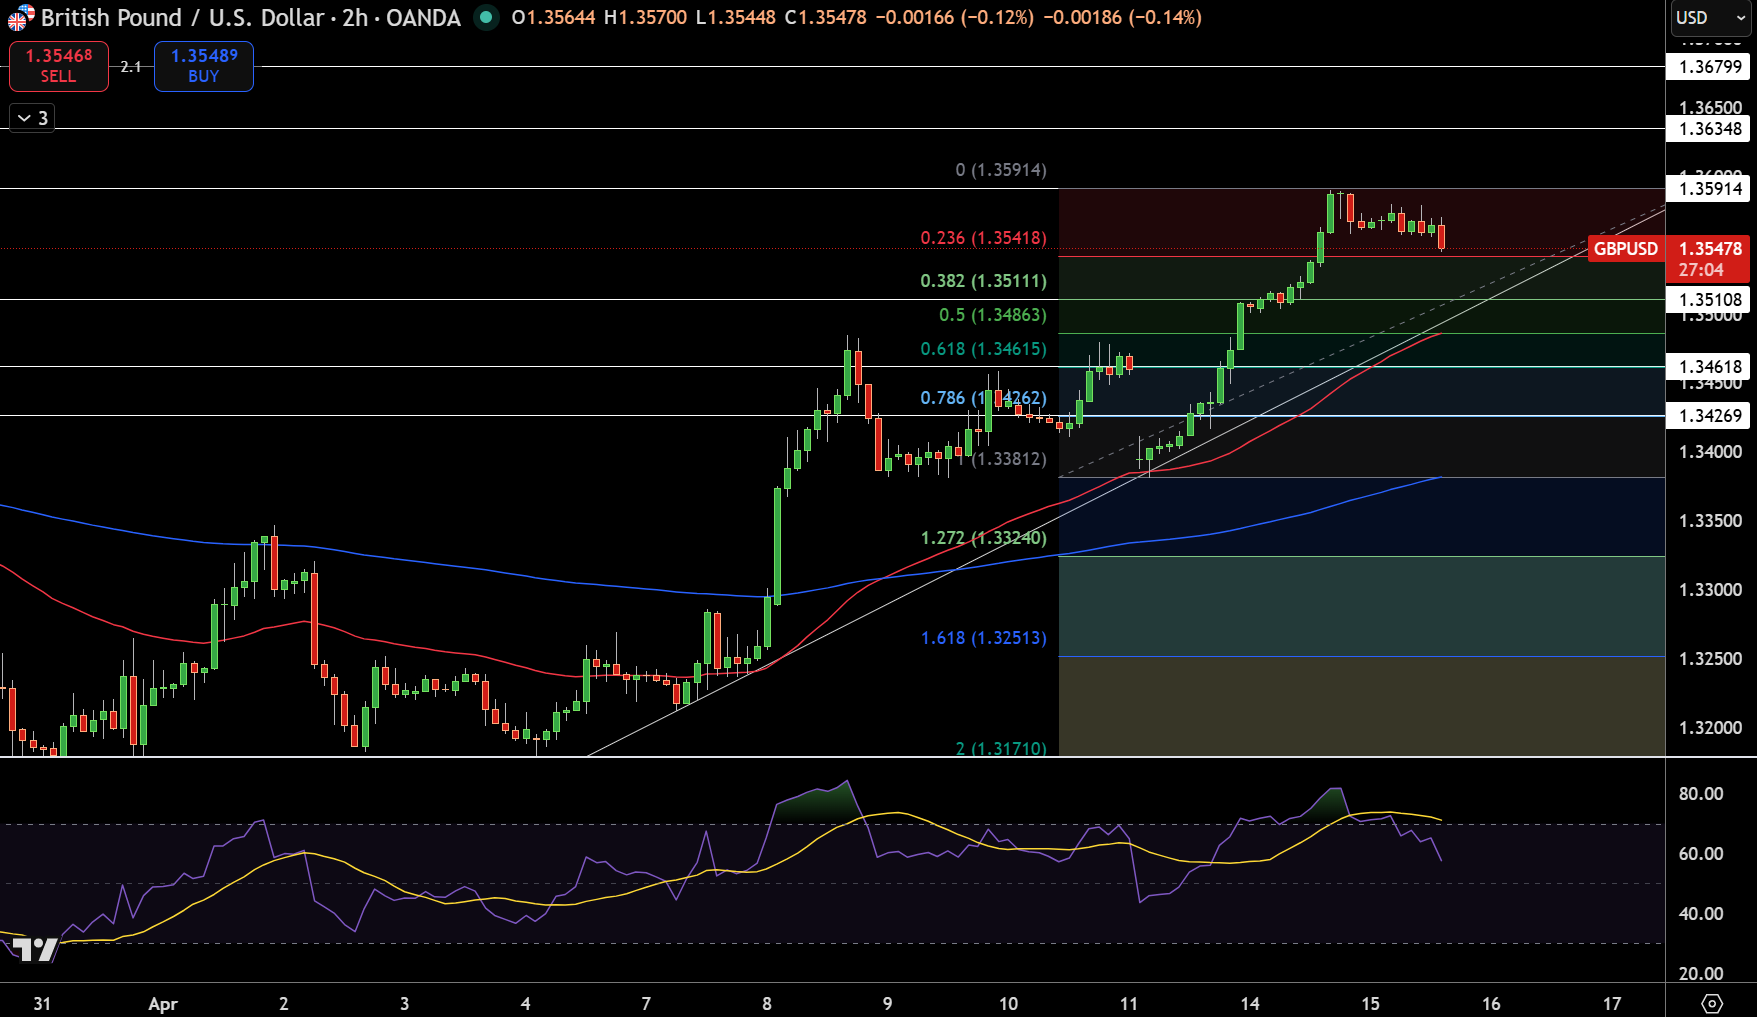Click the 8 date label on time axis
Screen dimensions: 1757x1017
tap(767, 1004)
